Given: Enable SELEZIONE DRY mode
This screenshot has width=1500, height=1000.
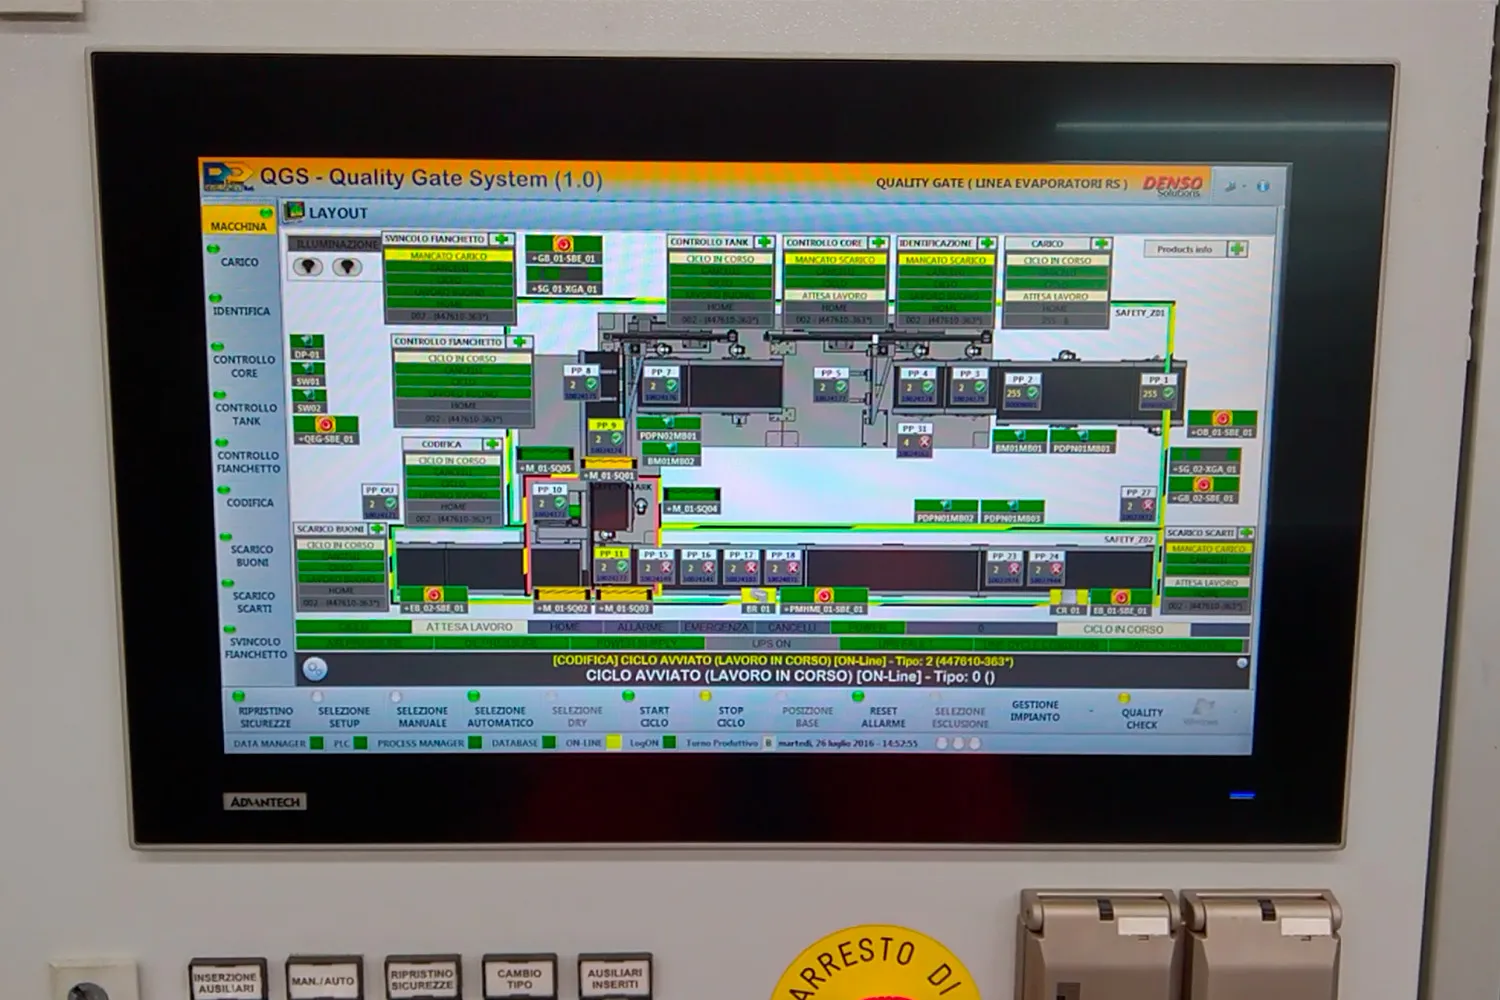Looking at the screenshot, I should [x=577, y=712].
